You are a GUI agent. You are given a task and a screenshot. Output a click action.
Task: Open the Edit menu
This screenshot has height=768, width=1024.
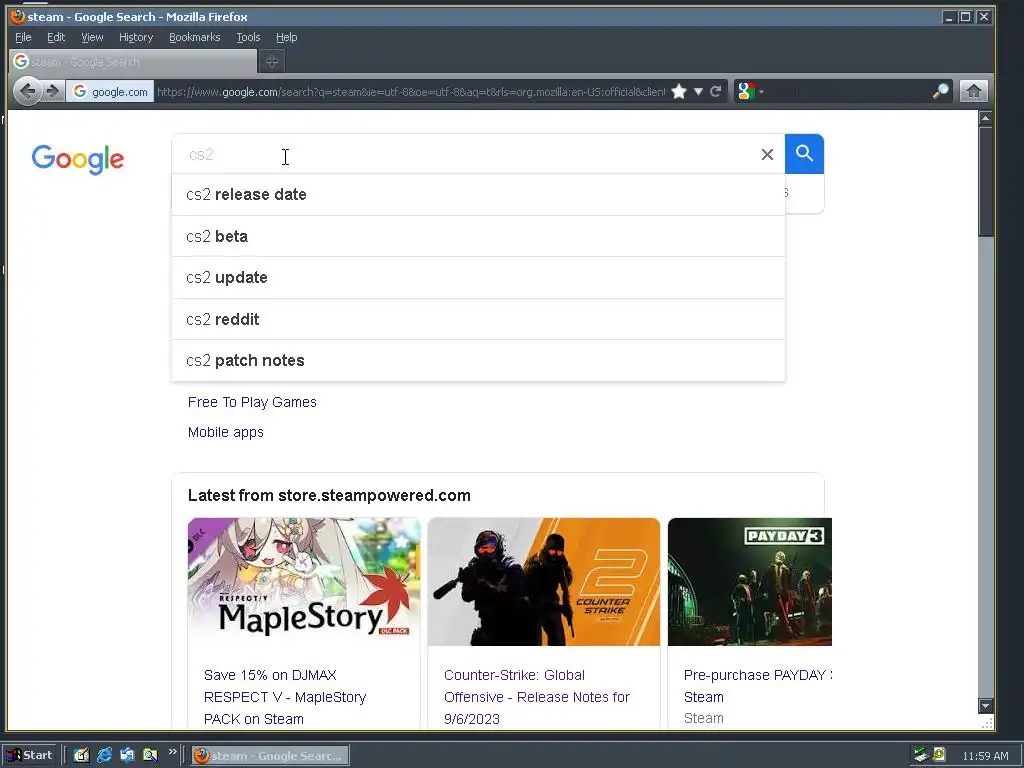click(56, 37)
